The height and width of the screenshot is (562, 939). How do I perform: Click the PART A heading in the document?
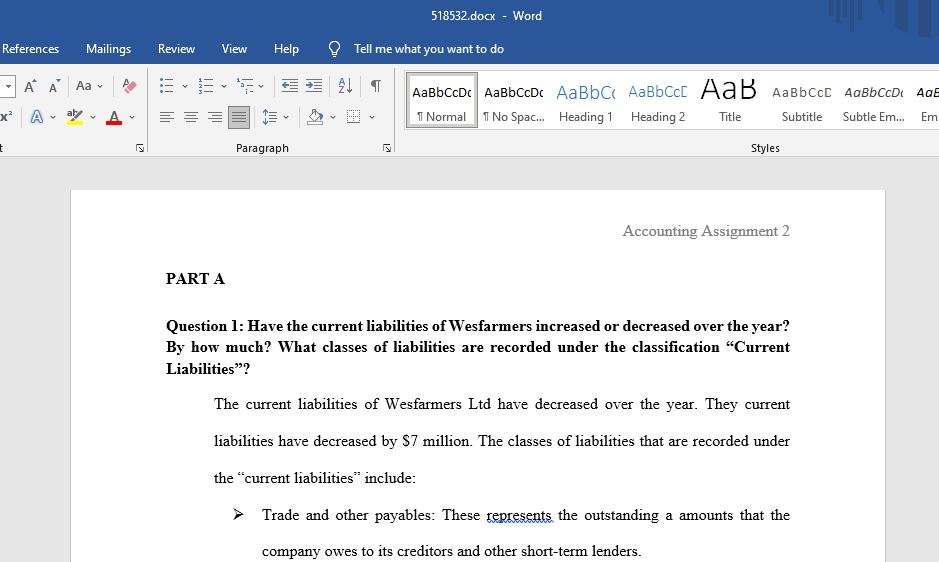coord(195,279)
